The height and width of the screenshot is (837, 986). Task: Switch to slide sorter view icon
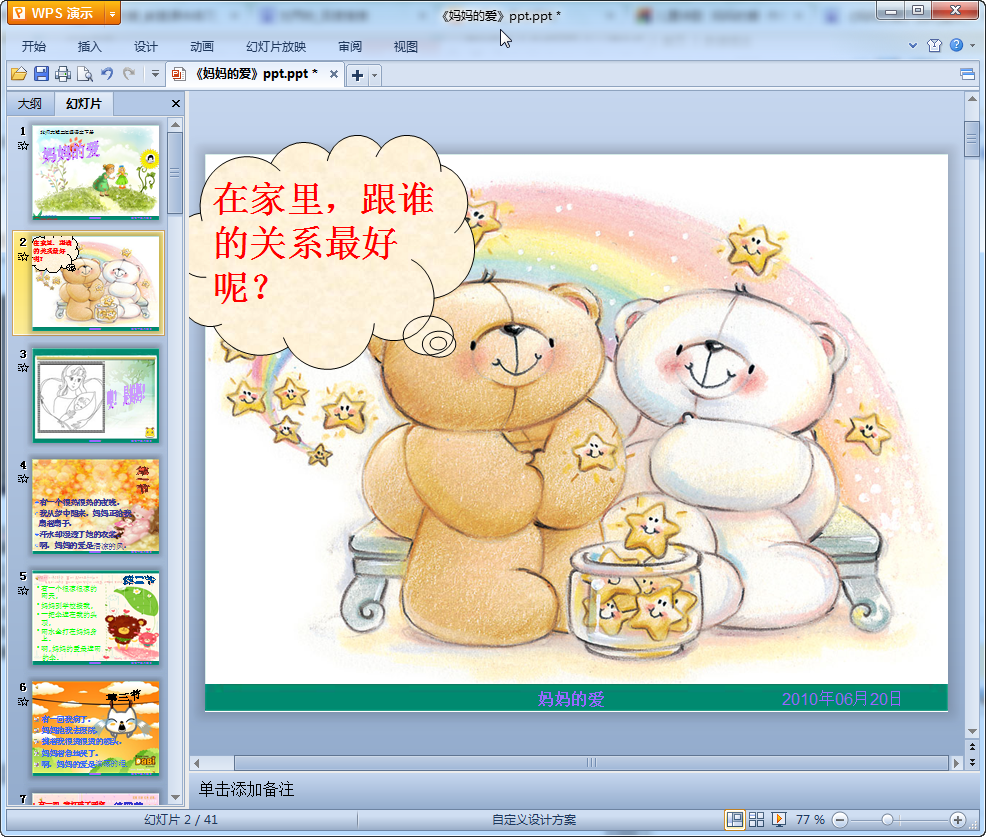[756, 819]
